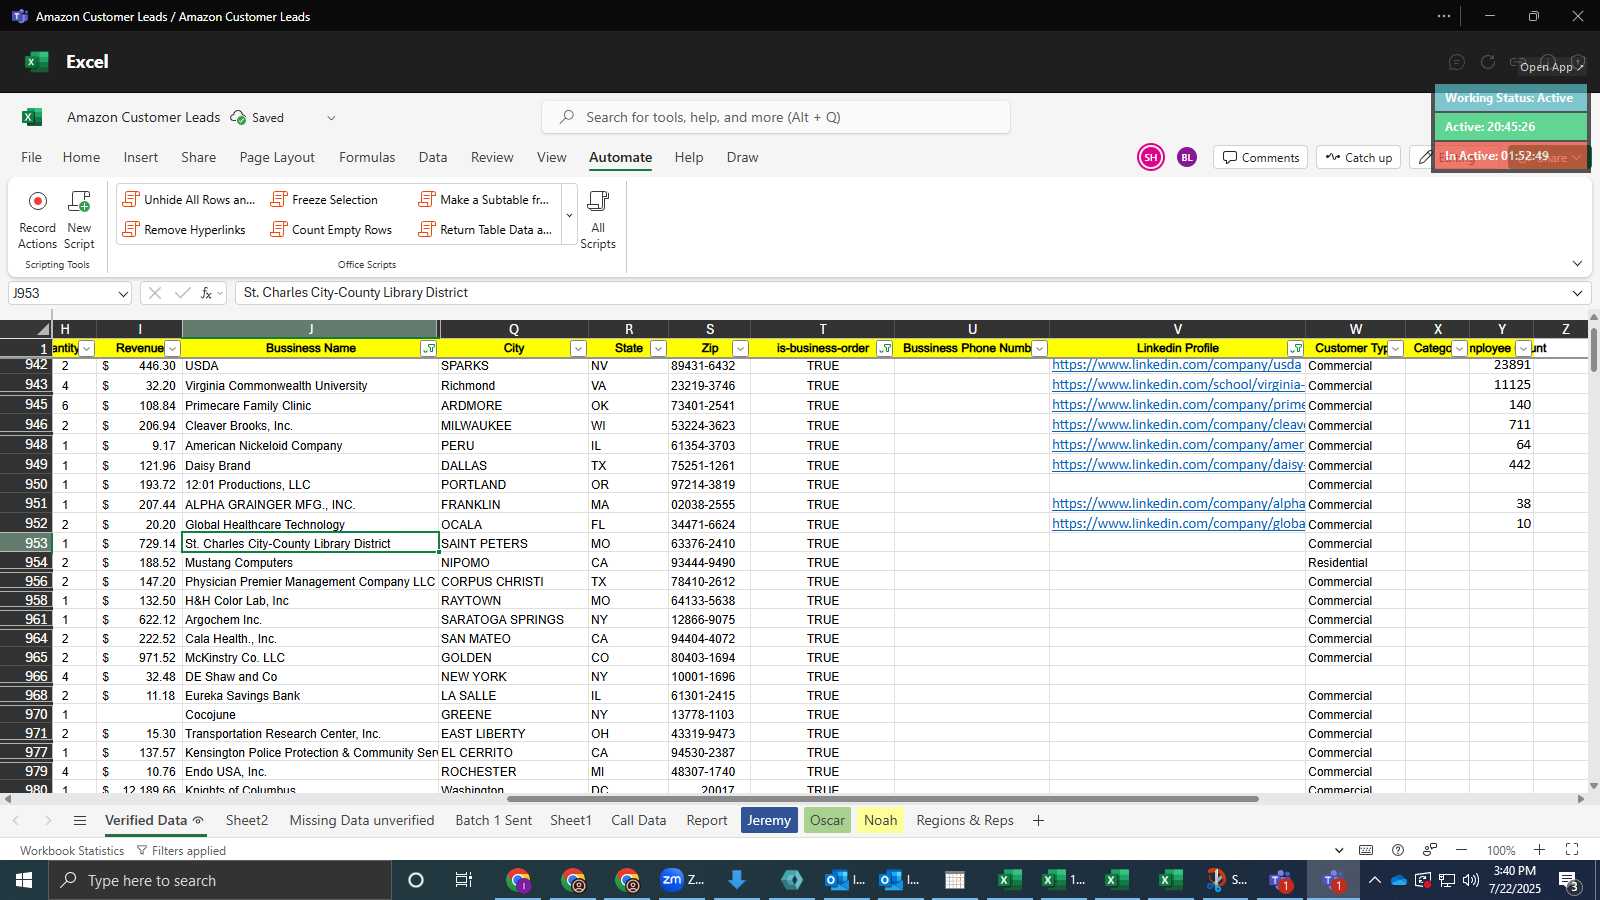Click the formula enter checkmark icon
The height and width of the screenshot is (900, 1600).
point(182,293)
